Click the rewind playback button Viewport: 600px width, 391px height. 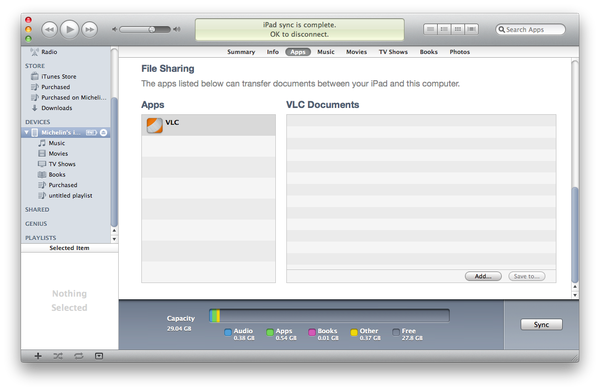pos(49,29)
